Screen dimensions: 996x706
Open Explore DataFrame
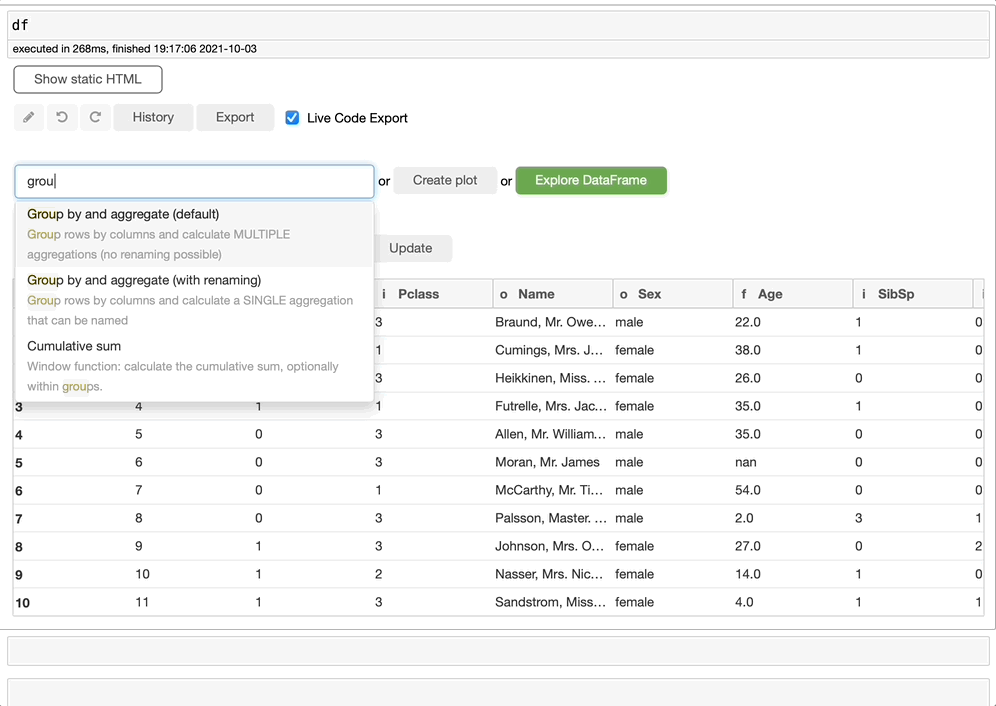590,180
